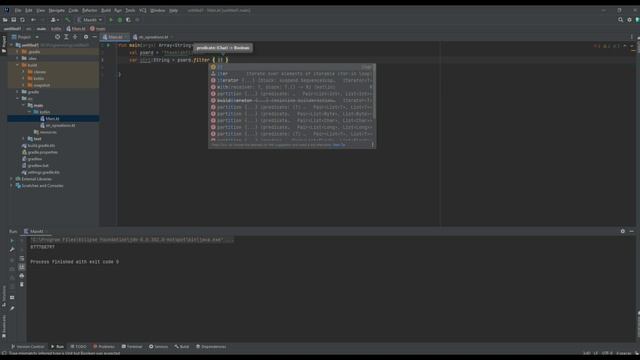640x360 pixels.
Task: Expand the .gradle folder in project tree
Action: (18, 52)
